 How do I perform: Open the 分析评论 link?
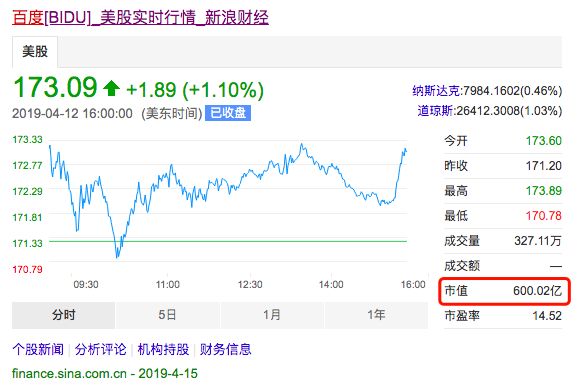point(101,349)
